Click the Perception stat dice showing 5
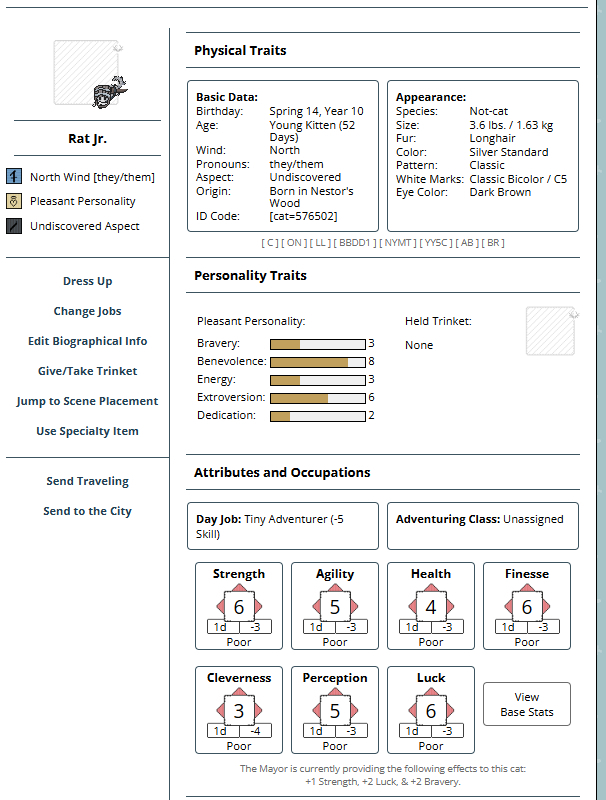This screenshot has height=800, width=606. click(335, 710)
